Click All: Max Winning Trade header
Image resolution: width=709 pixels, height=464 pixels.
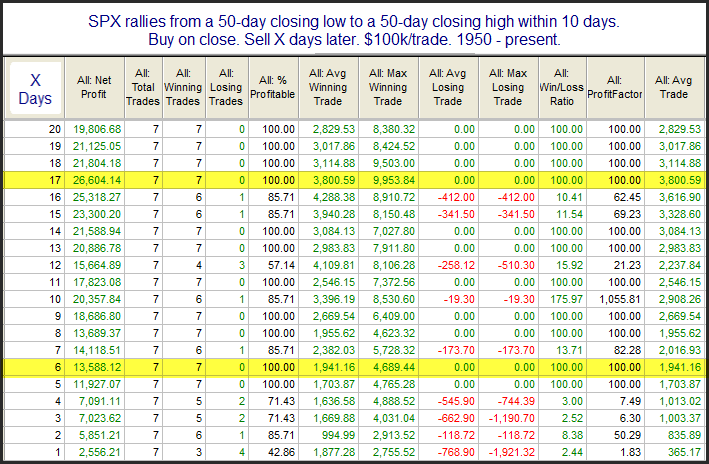[x=388, y=88]
